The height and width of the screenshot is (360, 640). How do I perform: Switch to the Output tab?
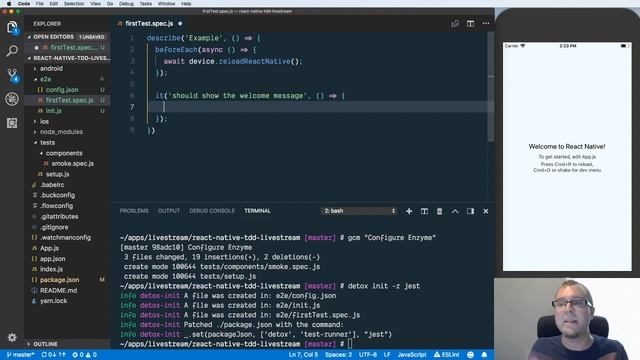[169, 211]
